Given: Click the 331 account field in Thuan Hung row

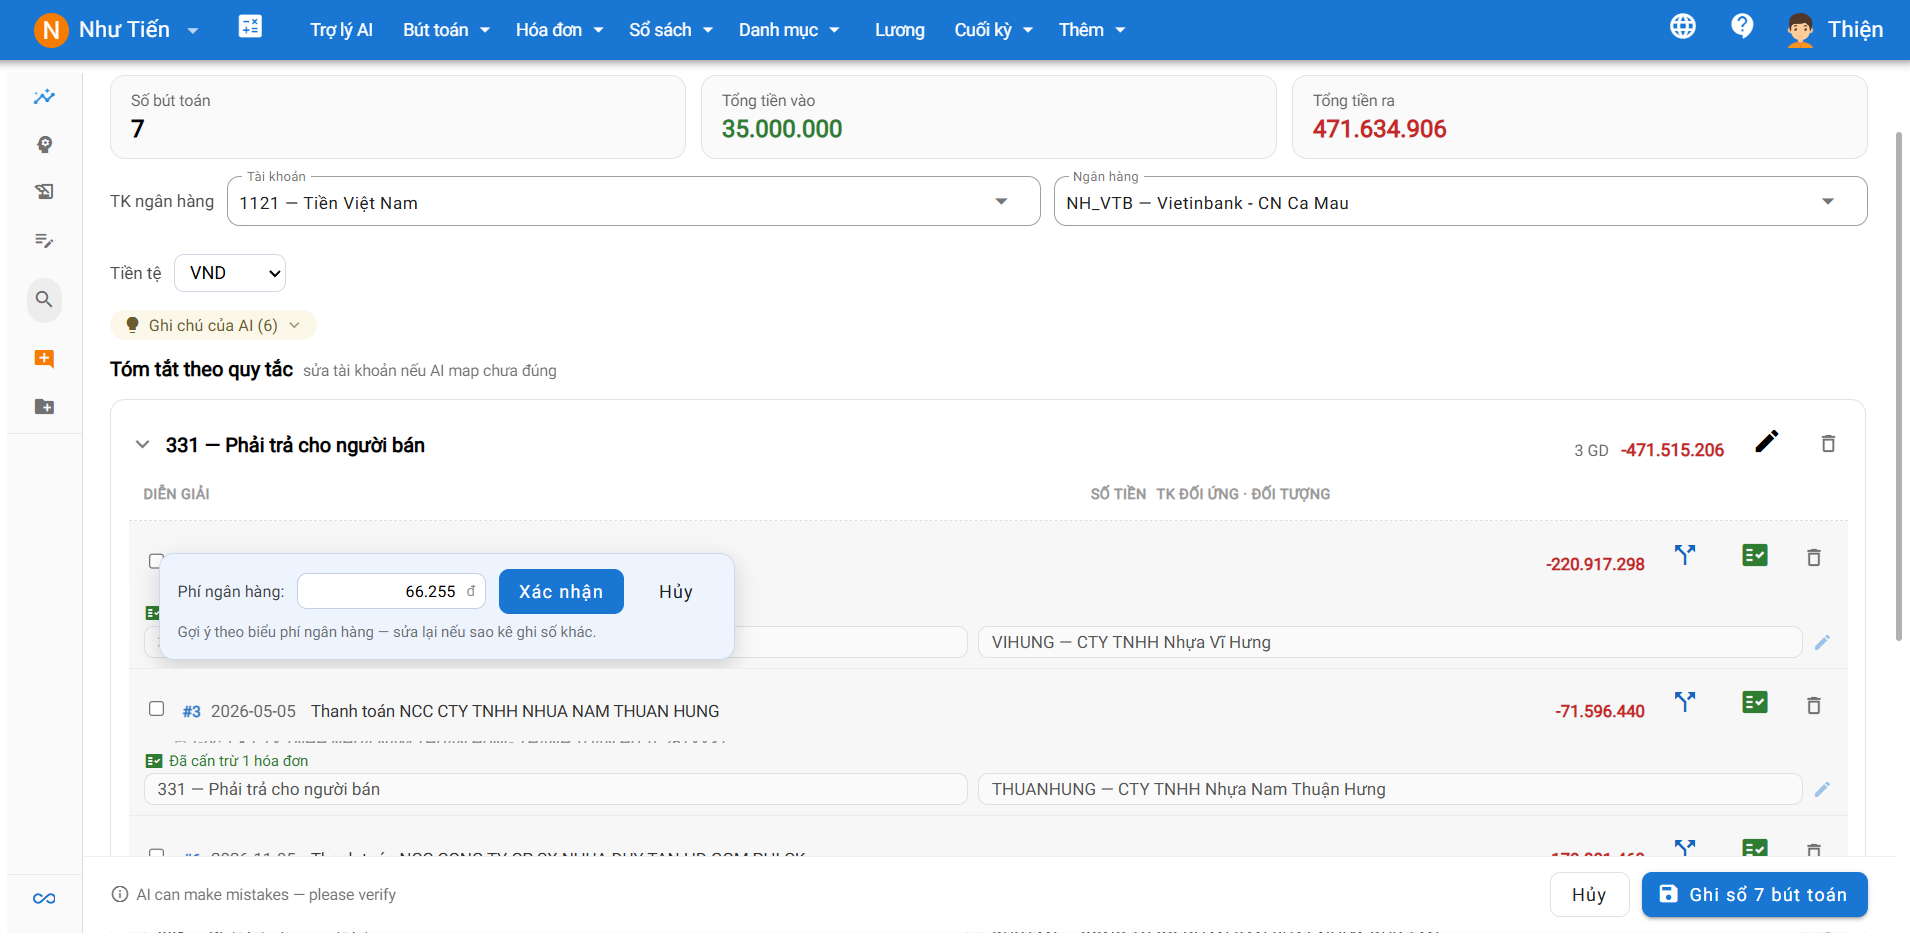Looking at the screenshot, I should [555, 789].
